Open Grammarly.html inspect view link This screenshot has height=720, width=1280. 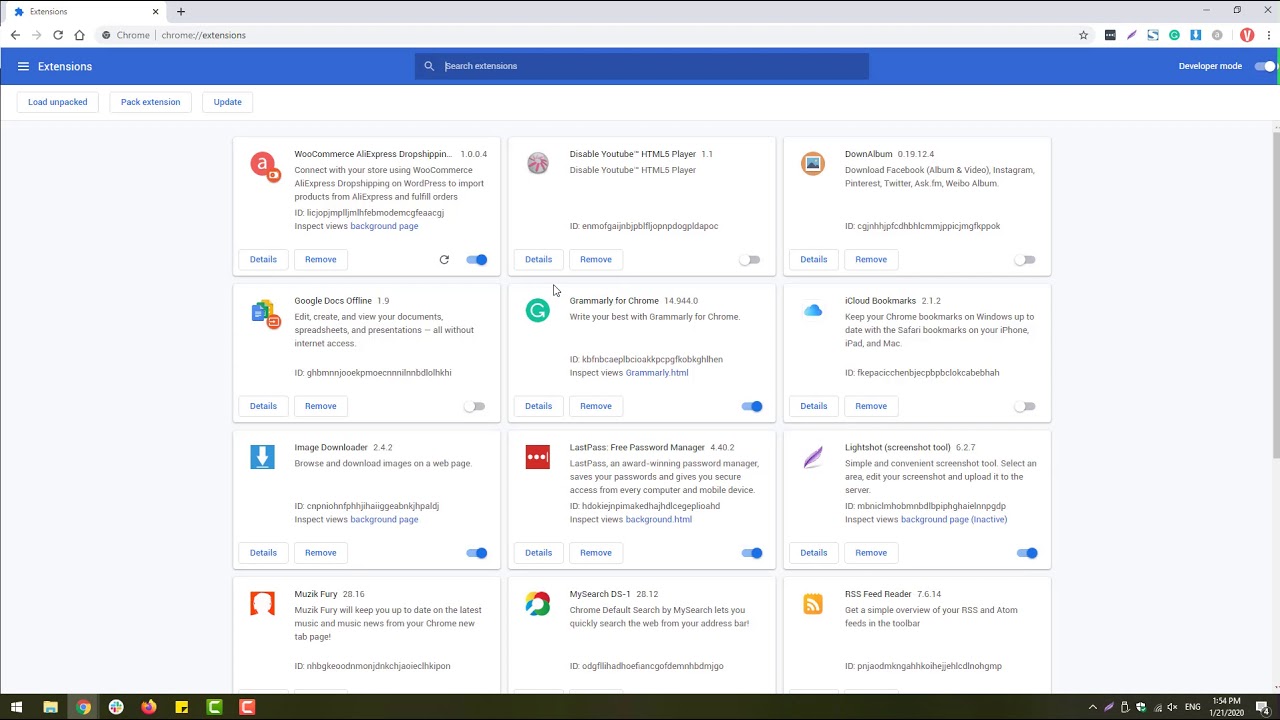pos(657,373)
